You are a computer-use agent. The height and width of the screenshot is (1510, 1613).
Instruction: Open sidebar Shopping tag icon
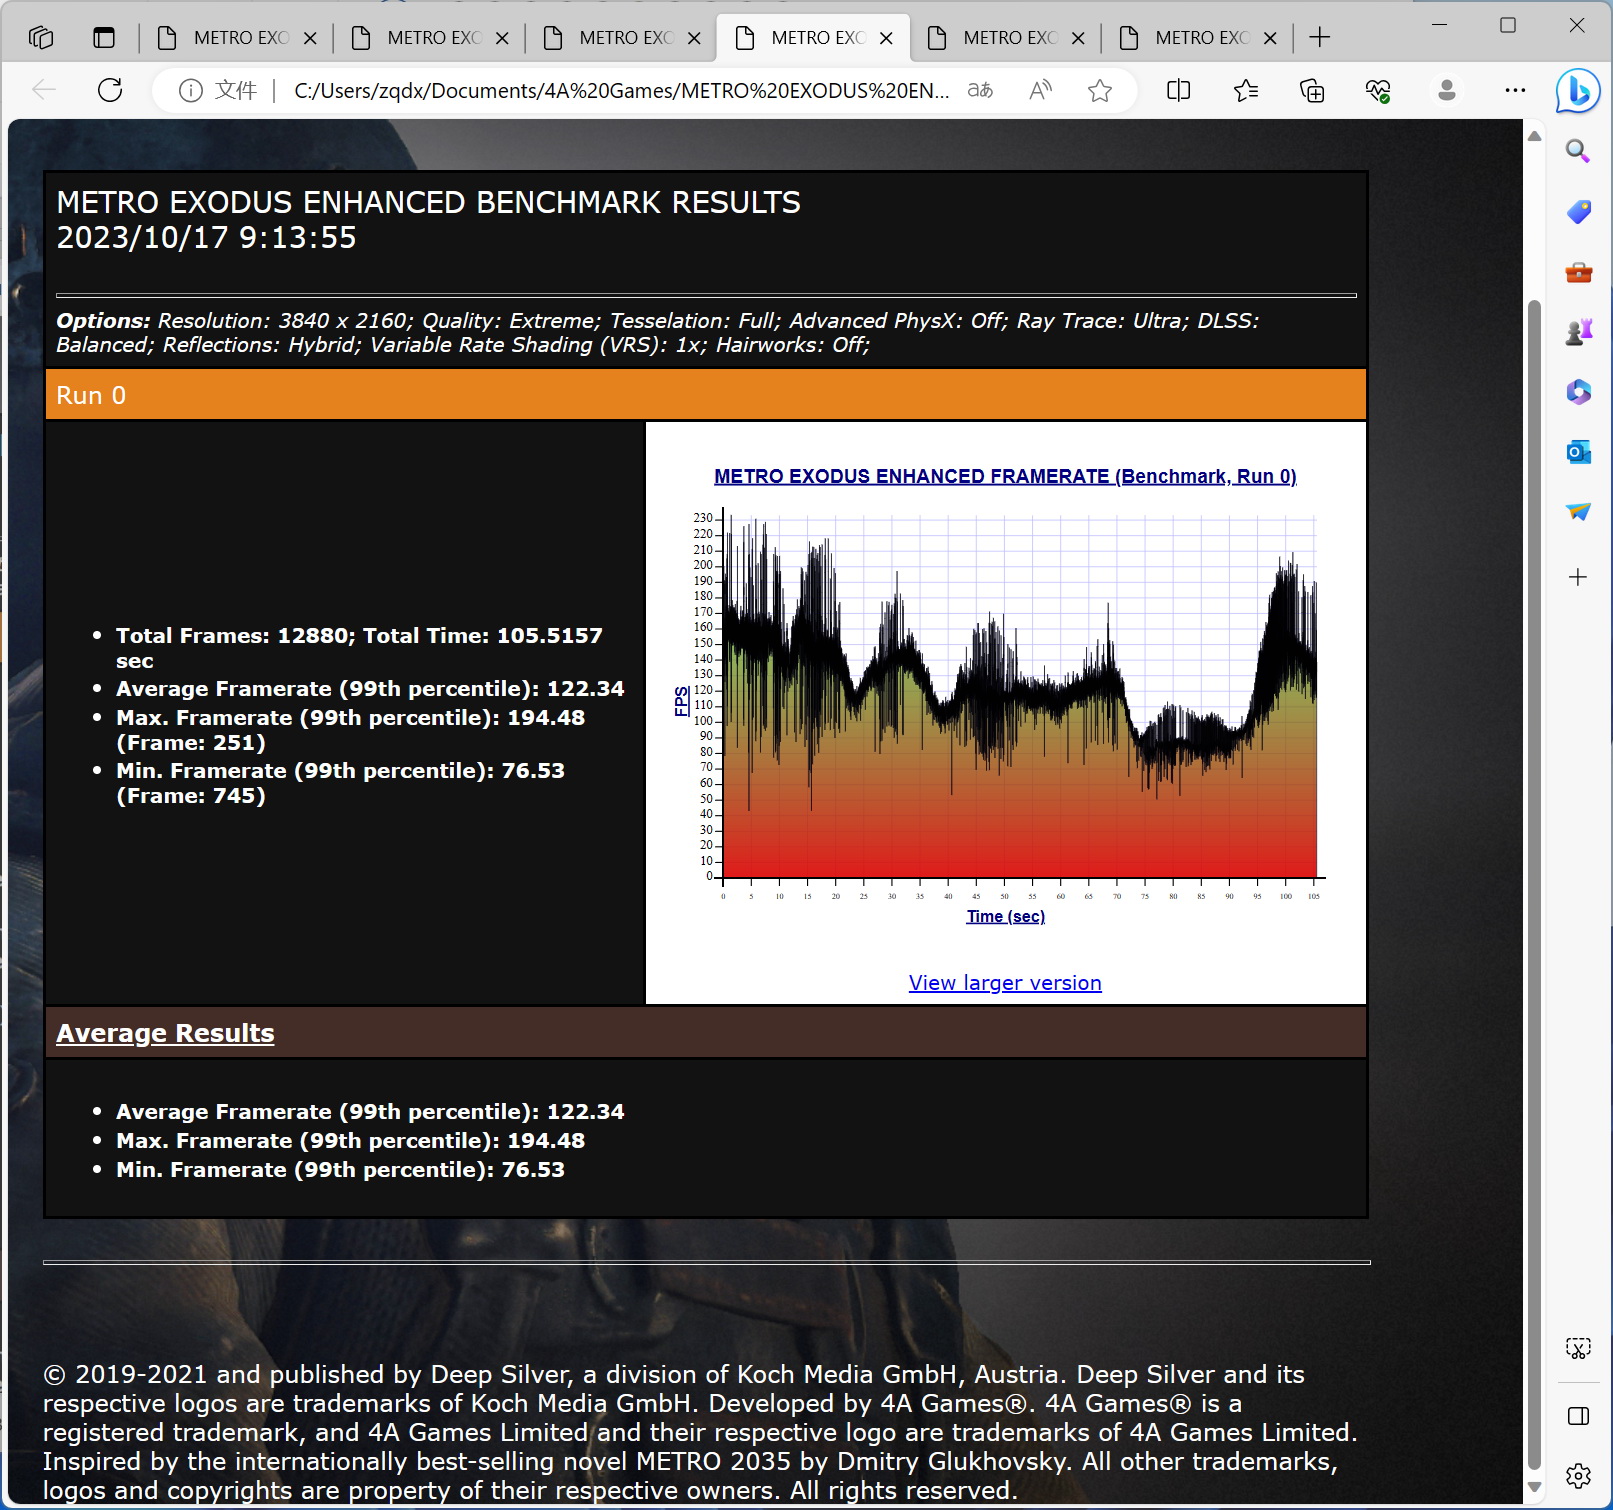[1578, 211]
